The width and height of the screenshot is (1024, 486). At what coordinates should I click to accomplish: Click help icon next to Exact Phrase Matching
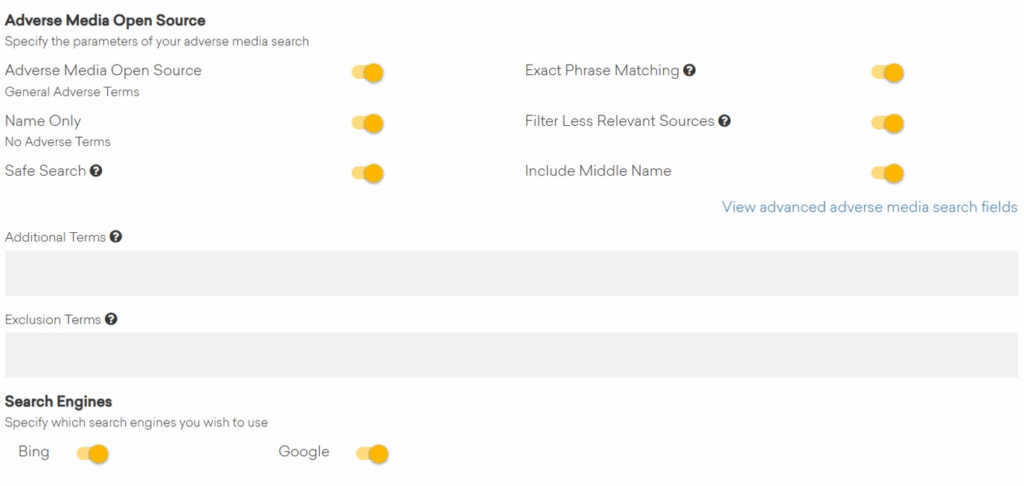point(690,71)
